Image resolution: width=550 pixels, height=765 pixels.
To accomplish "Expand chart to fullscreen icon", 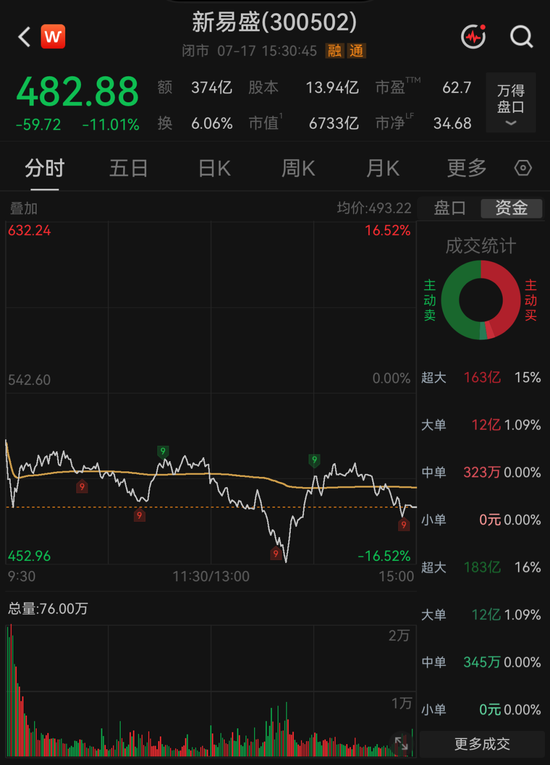I will (401, 744).
